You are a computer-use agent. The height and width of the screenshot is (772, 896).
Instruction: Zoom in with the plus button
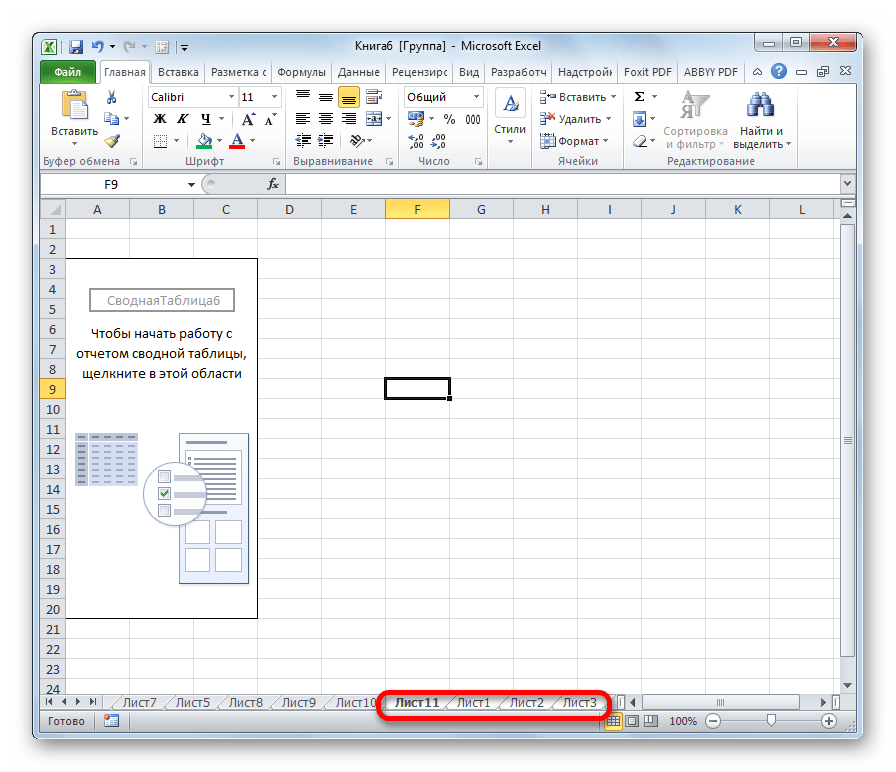coord(829,721)
